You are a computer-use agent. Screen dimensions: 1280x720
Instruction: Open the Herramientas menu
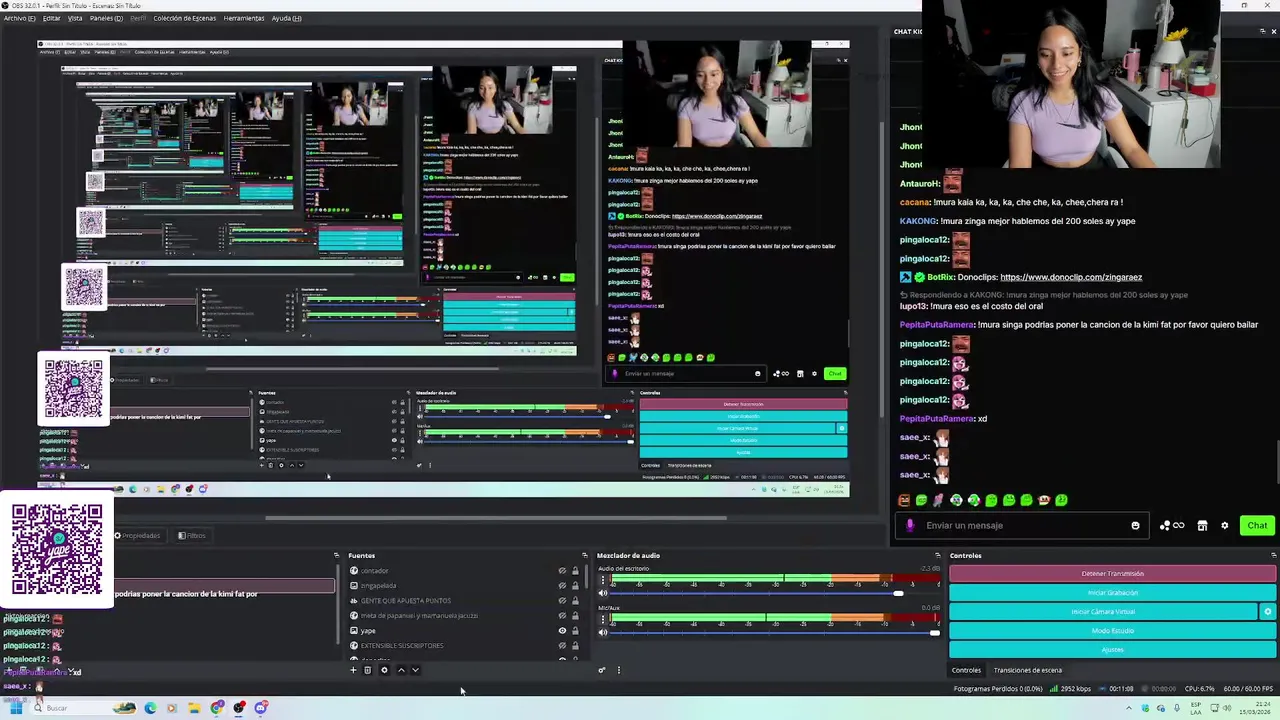[244, 18]
